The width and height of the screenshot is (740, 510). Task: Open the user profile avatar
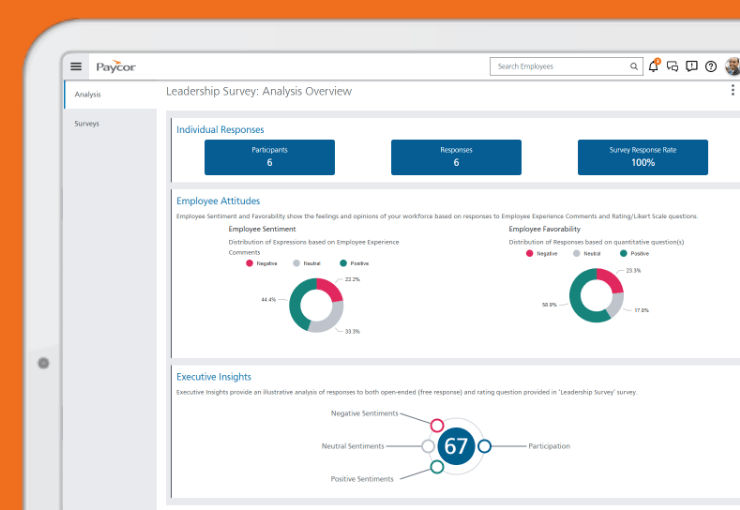point(733,66)
